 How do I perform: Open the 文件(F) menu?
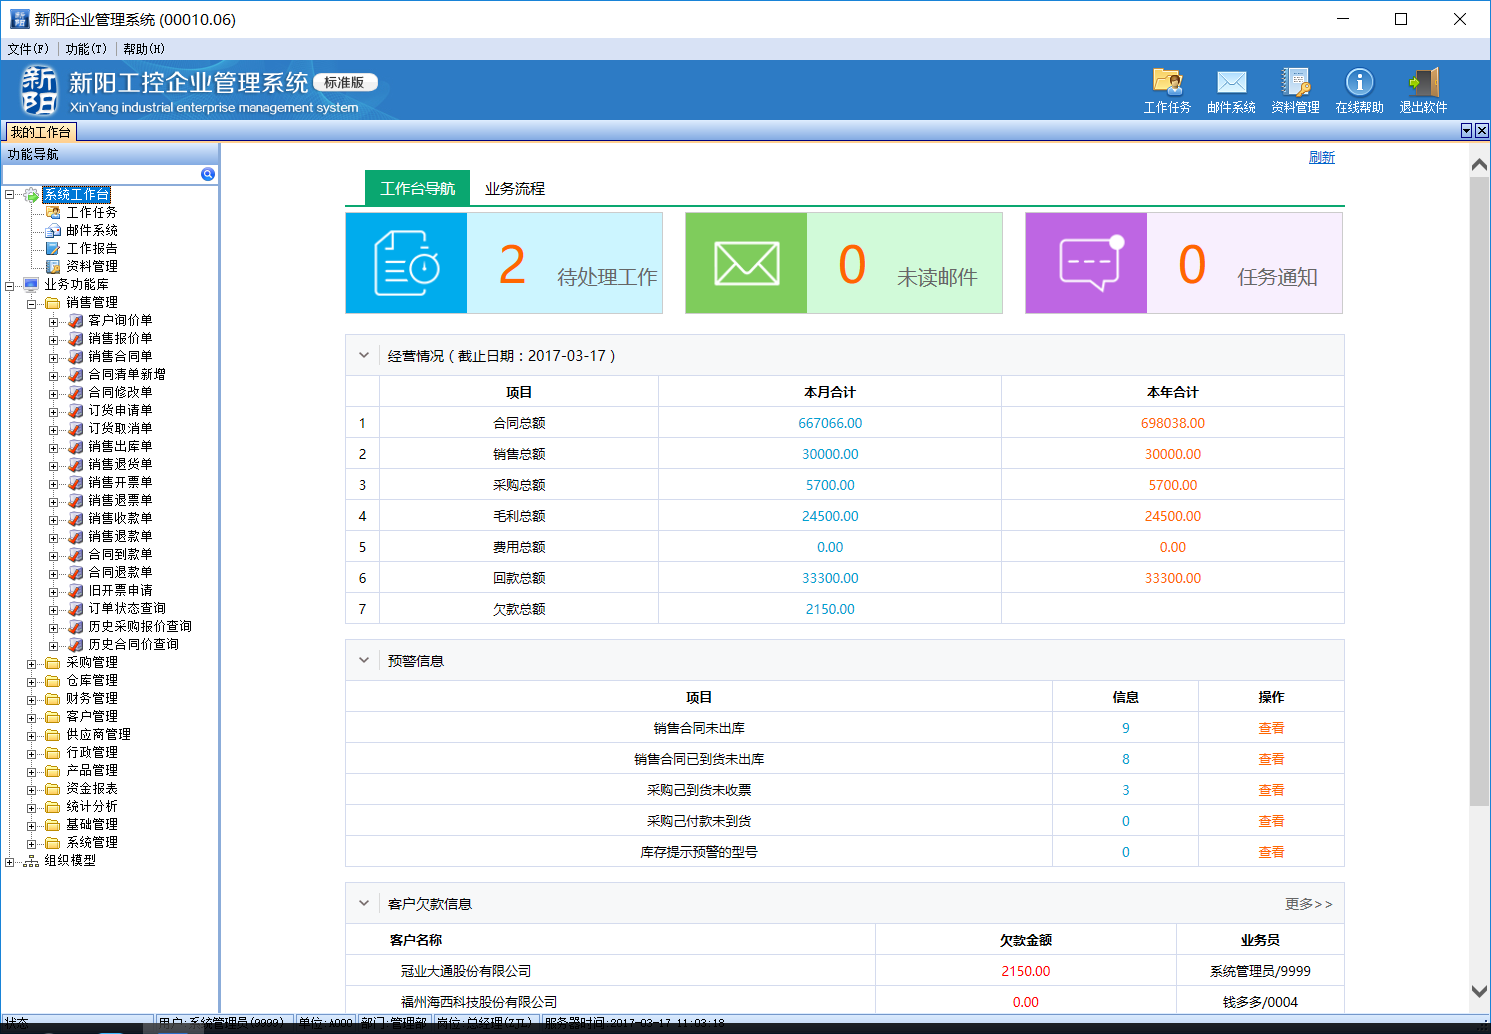(x=28, y=48)
